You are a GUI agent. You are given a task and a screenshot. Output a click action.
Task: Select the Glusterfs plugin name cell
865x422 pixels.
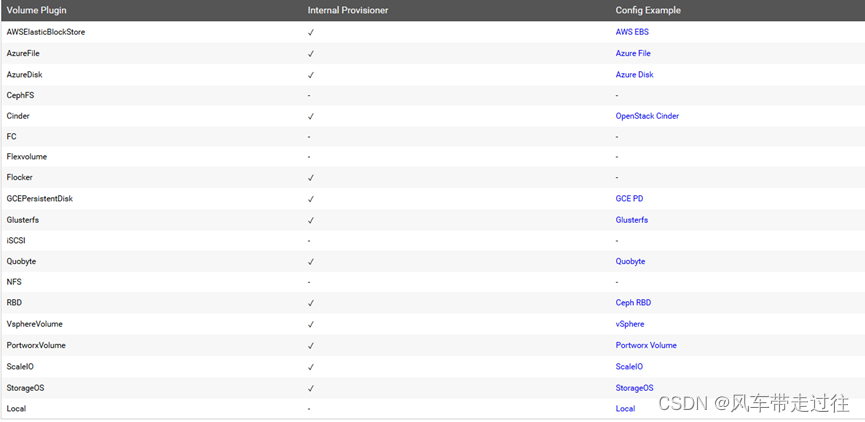pos(23,220)
